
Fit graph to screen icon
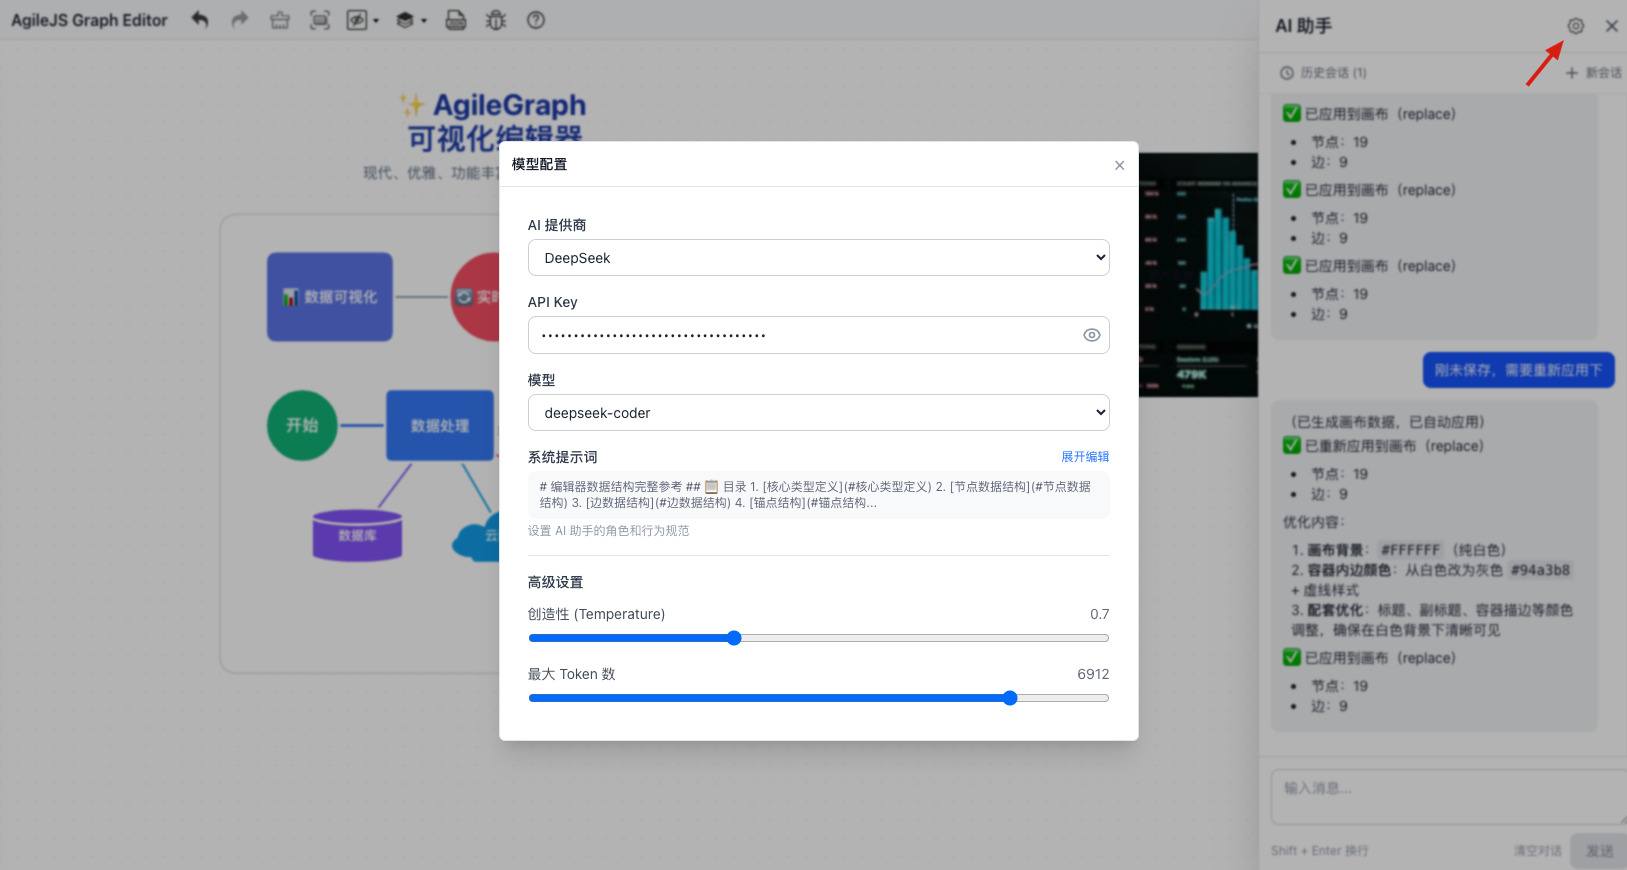tap(319, 20)
